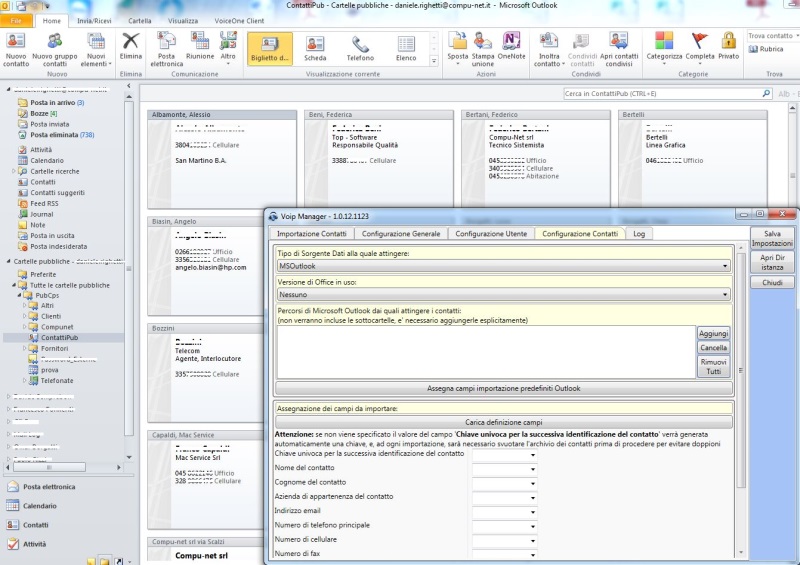The image size is (800, 565).
Task: Click the Nuovo contatto ribbon icon
Action: tap(16, 42)
